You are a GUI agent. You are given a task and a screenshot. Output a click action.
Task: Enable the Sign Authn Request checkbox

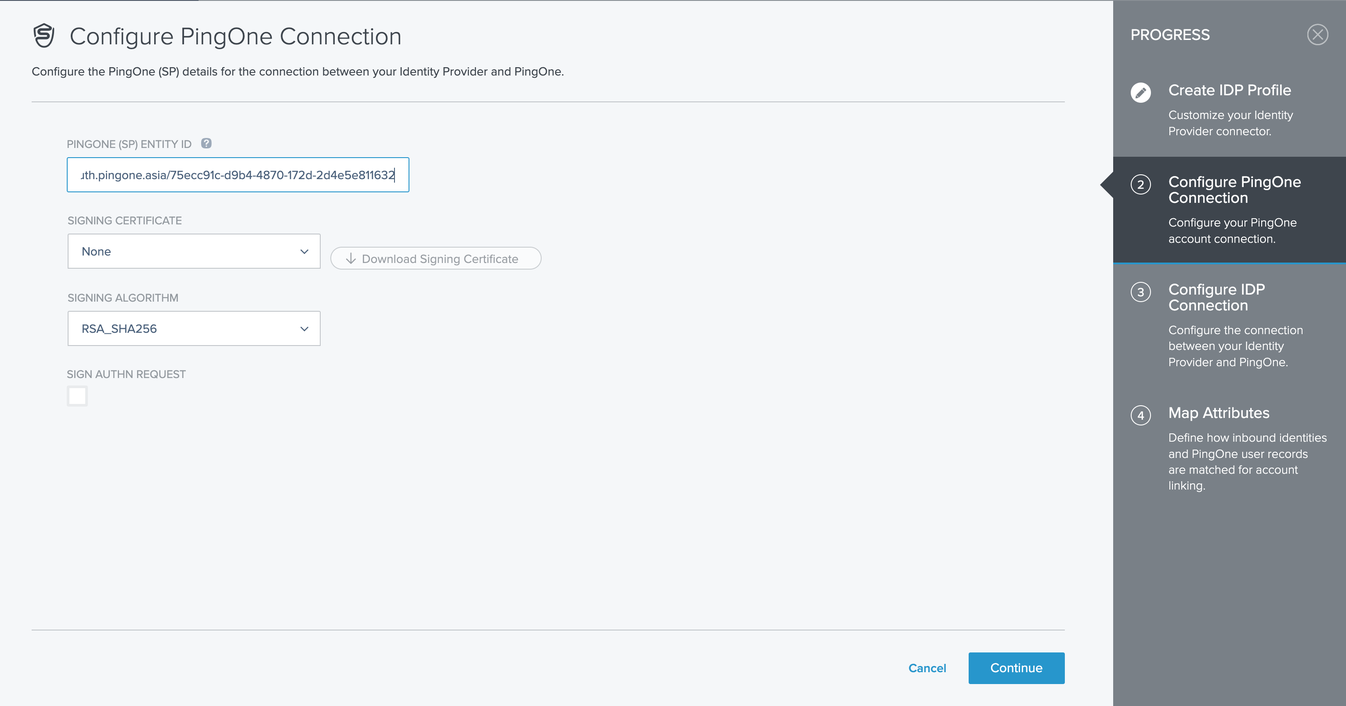[x=77, y=396]
